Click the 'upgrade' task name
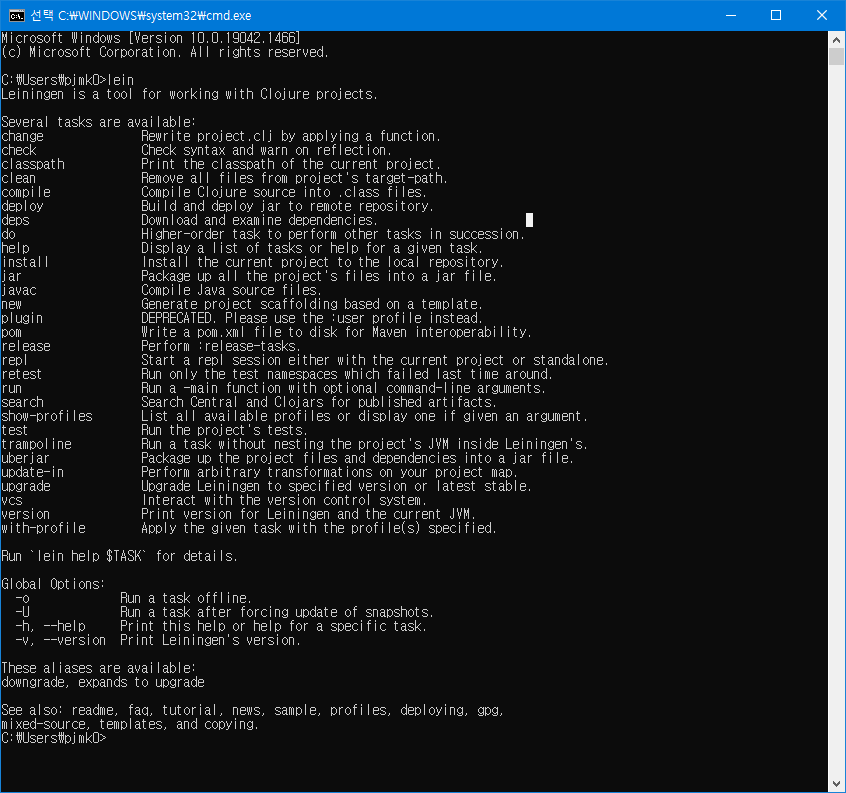Screen dimensions: 846x793 point(26,487)
